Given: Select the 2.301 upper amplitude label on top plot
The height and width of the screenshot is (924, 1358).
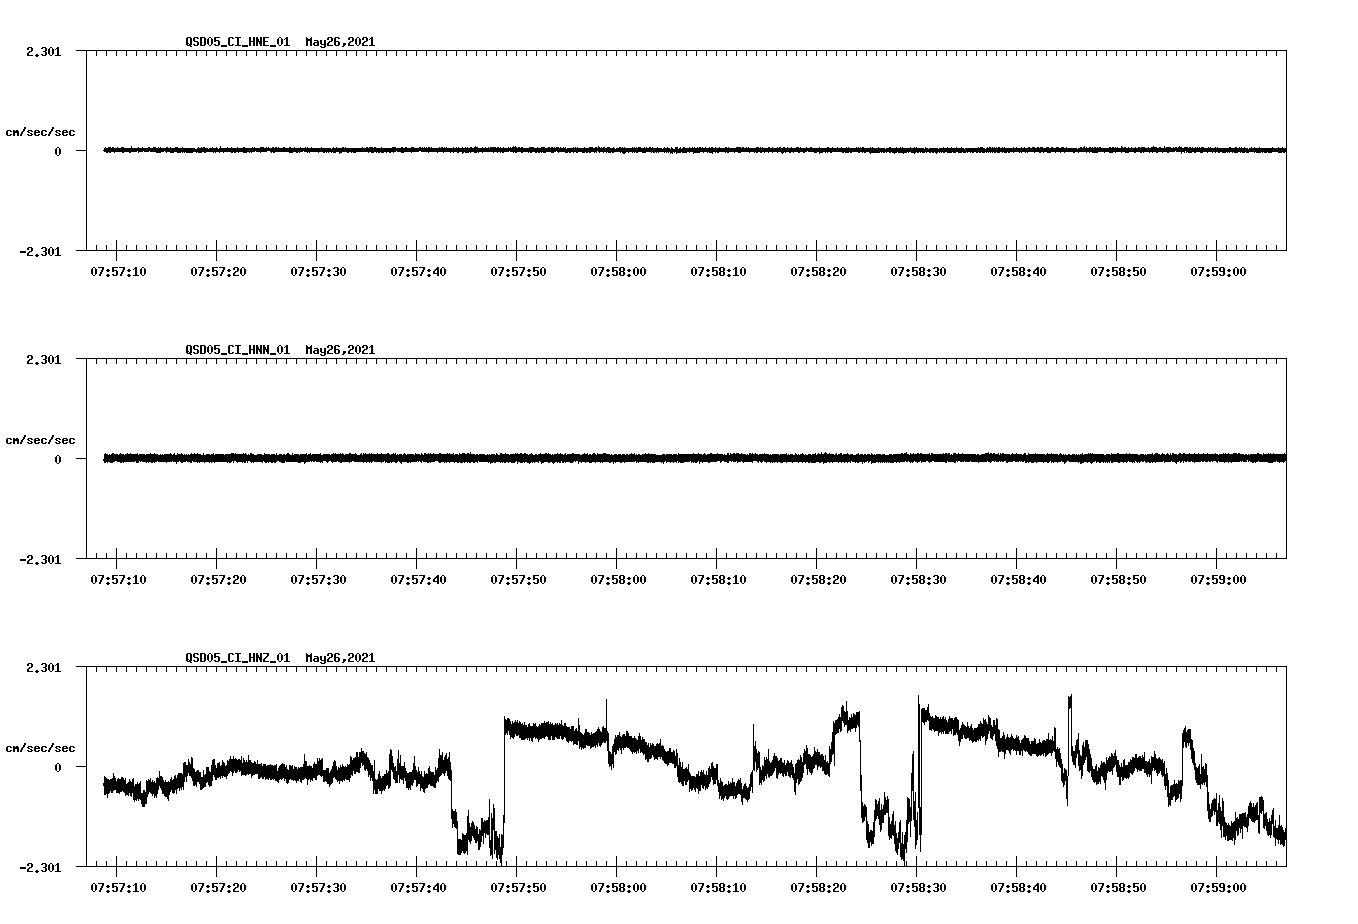Looking at the screenshot, I should click(44, 50).
